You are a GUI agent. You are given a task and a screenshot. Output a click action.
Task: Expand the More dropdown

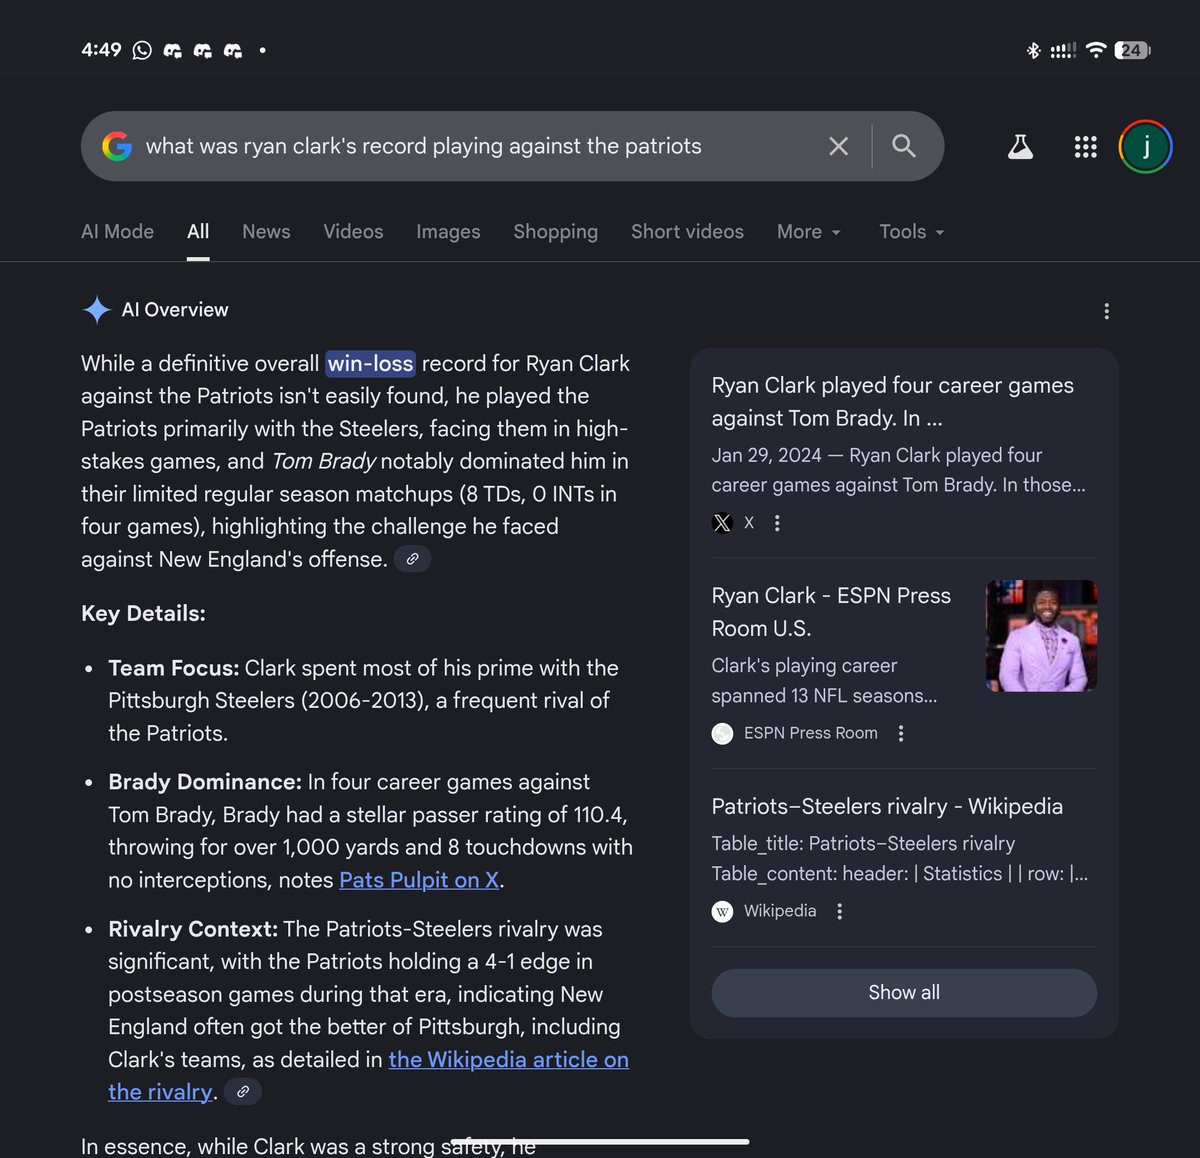tap(809, 231)
